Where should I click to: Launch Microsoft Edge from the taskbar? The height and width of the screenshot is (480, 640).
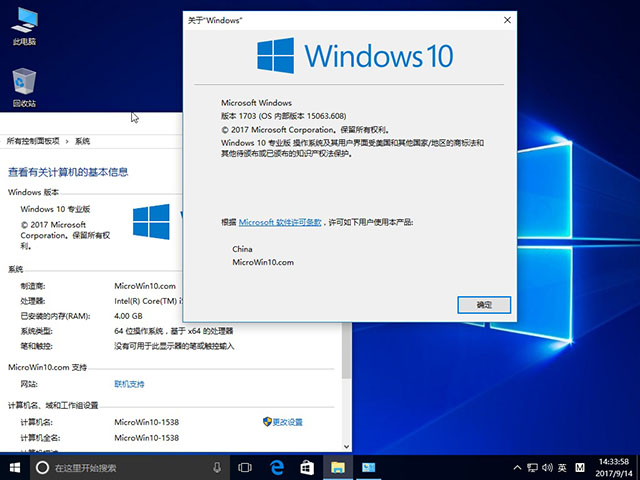pos(277,467)
